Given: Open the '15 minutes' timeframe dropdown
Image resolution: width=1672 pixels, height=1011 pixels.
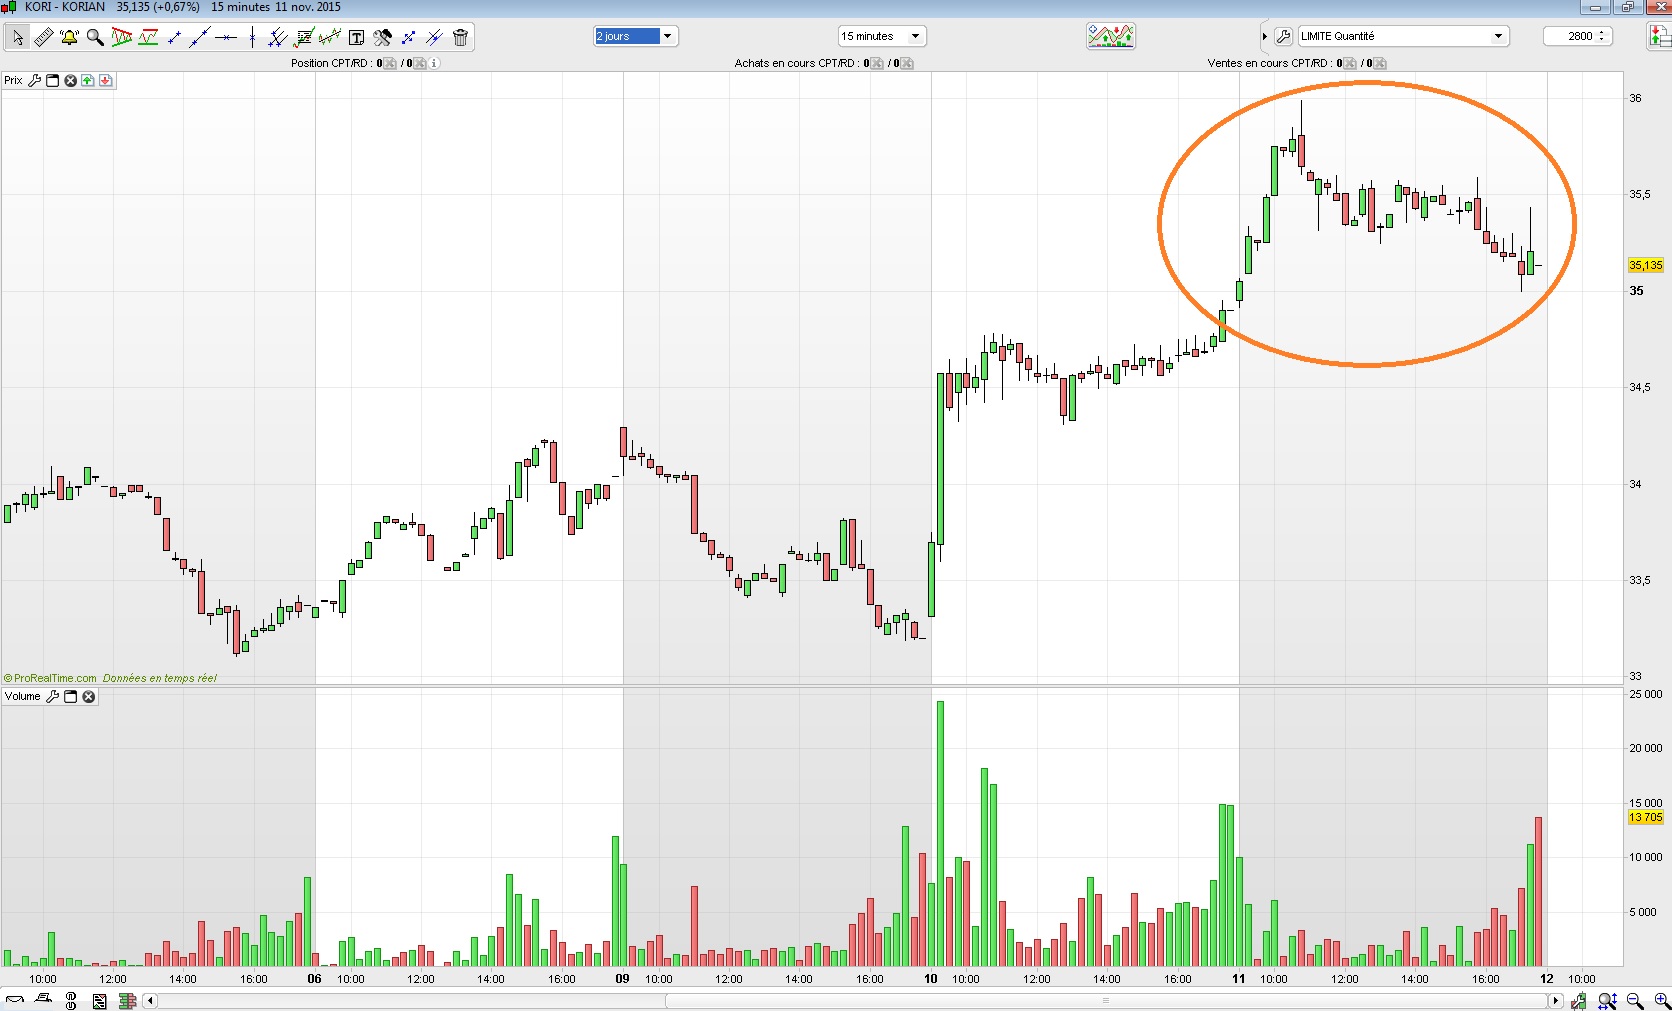Looking at the screenshot, I should [882, 36].
